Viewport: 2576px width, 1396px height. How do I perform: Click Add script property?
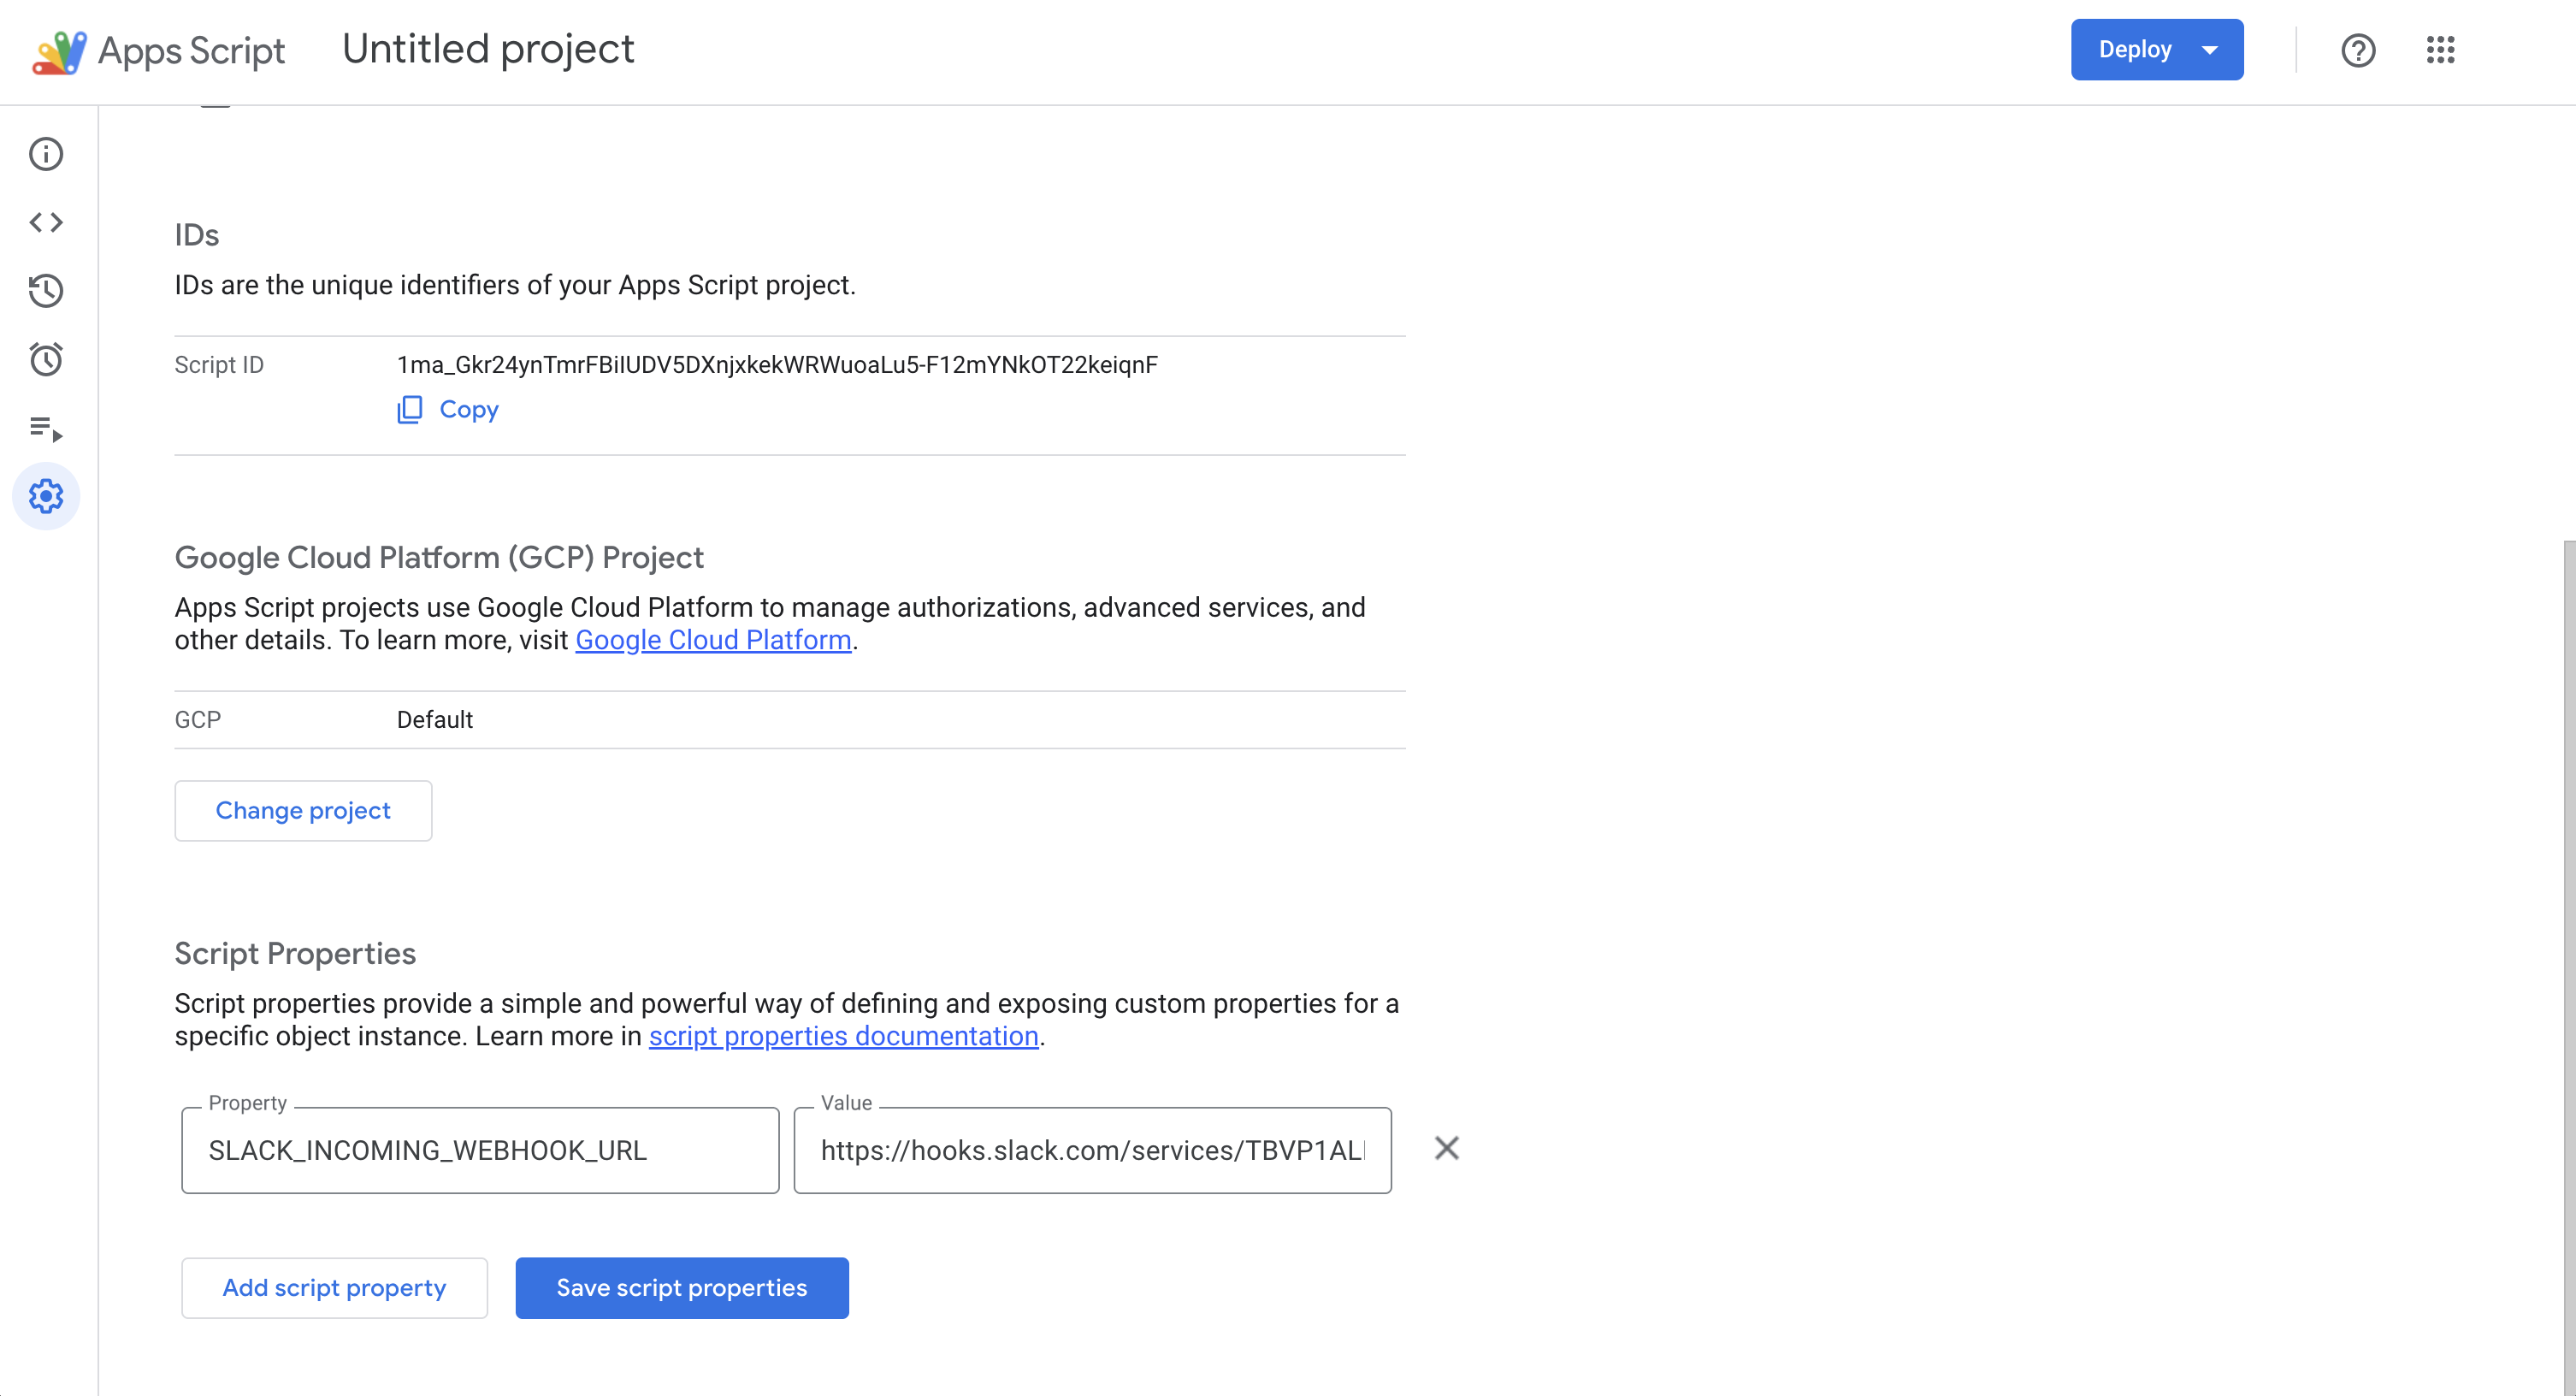[x=334, y=1287]
